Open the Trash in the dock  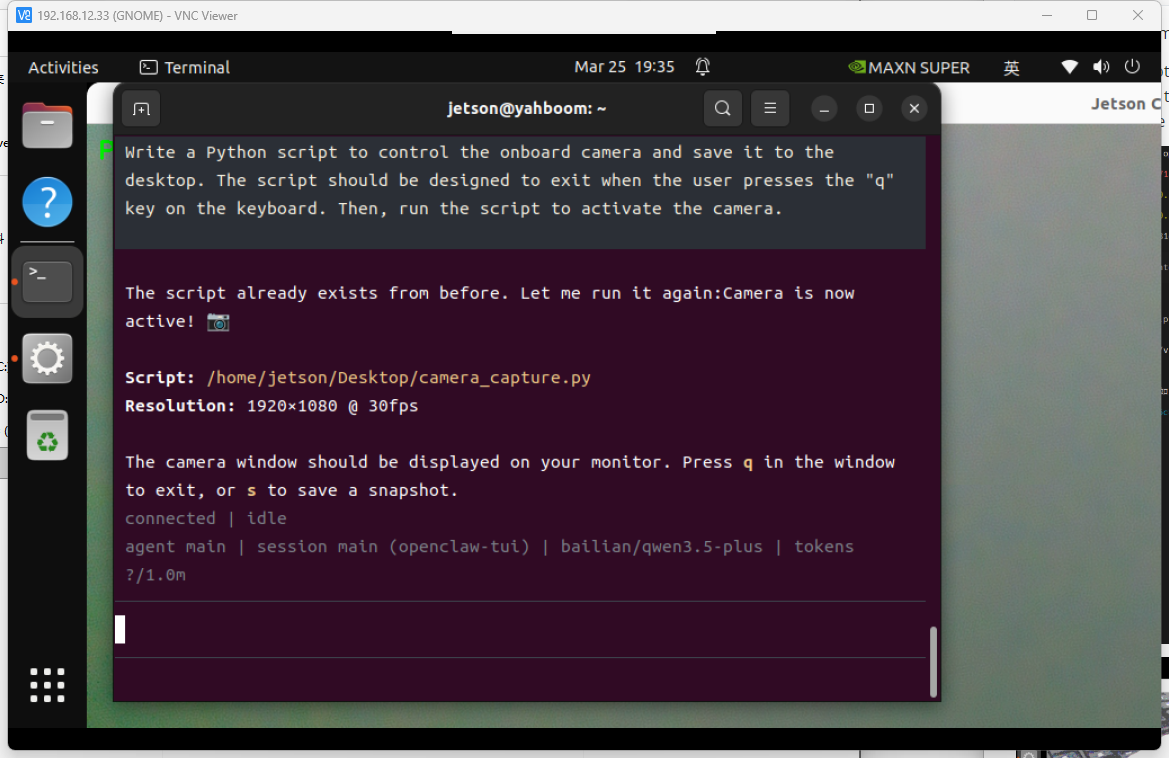coord(47,435)
